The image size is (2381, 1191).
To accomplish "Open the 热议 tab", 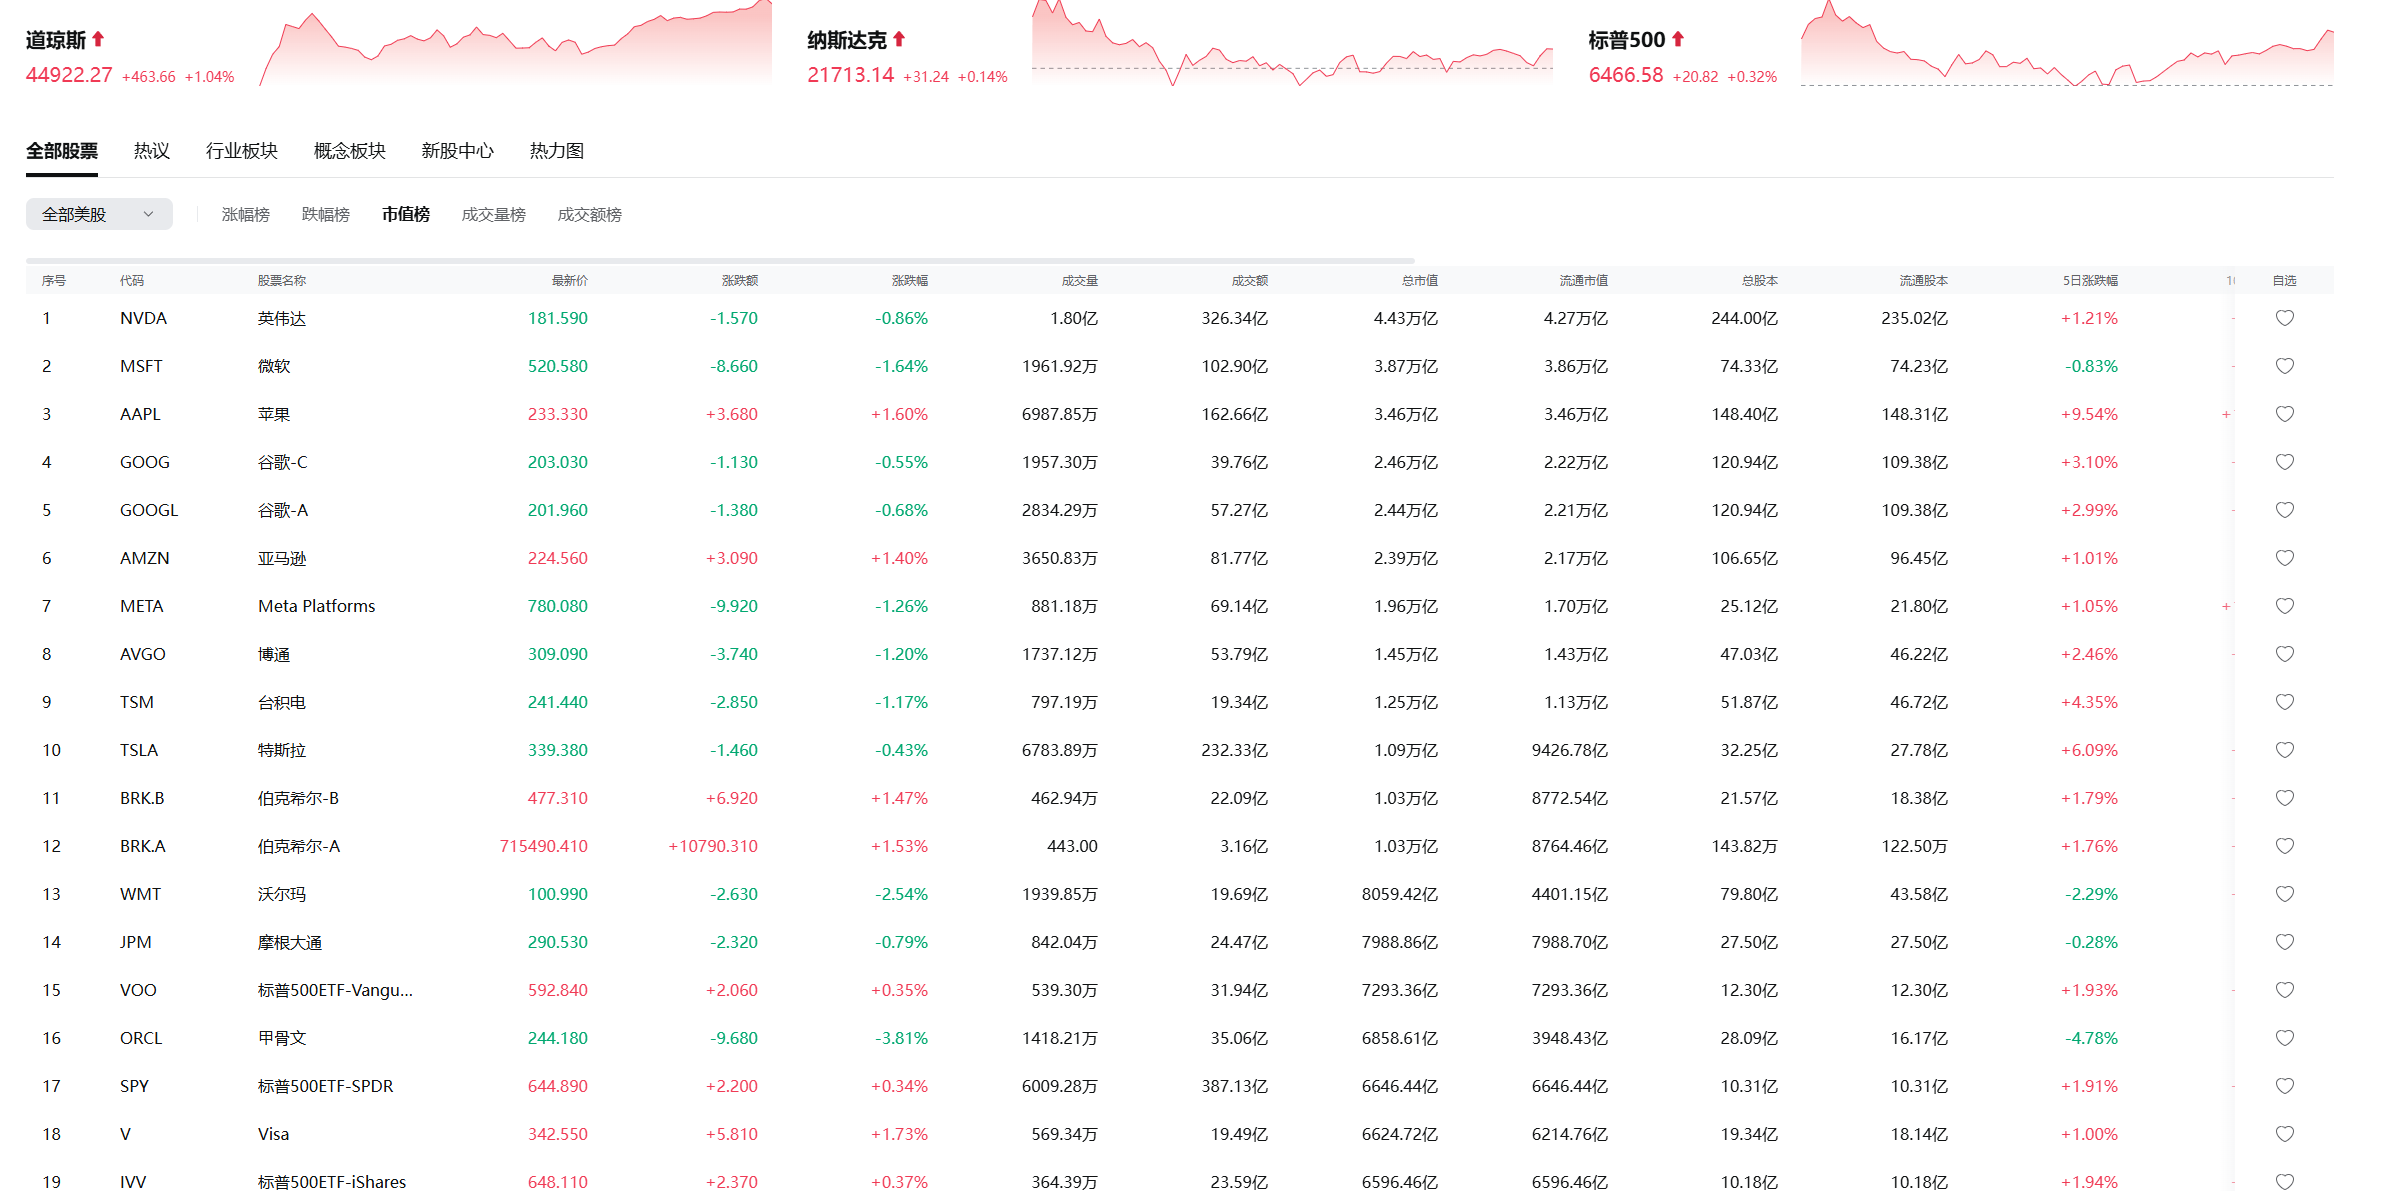I will (152, 151).
